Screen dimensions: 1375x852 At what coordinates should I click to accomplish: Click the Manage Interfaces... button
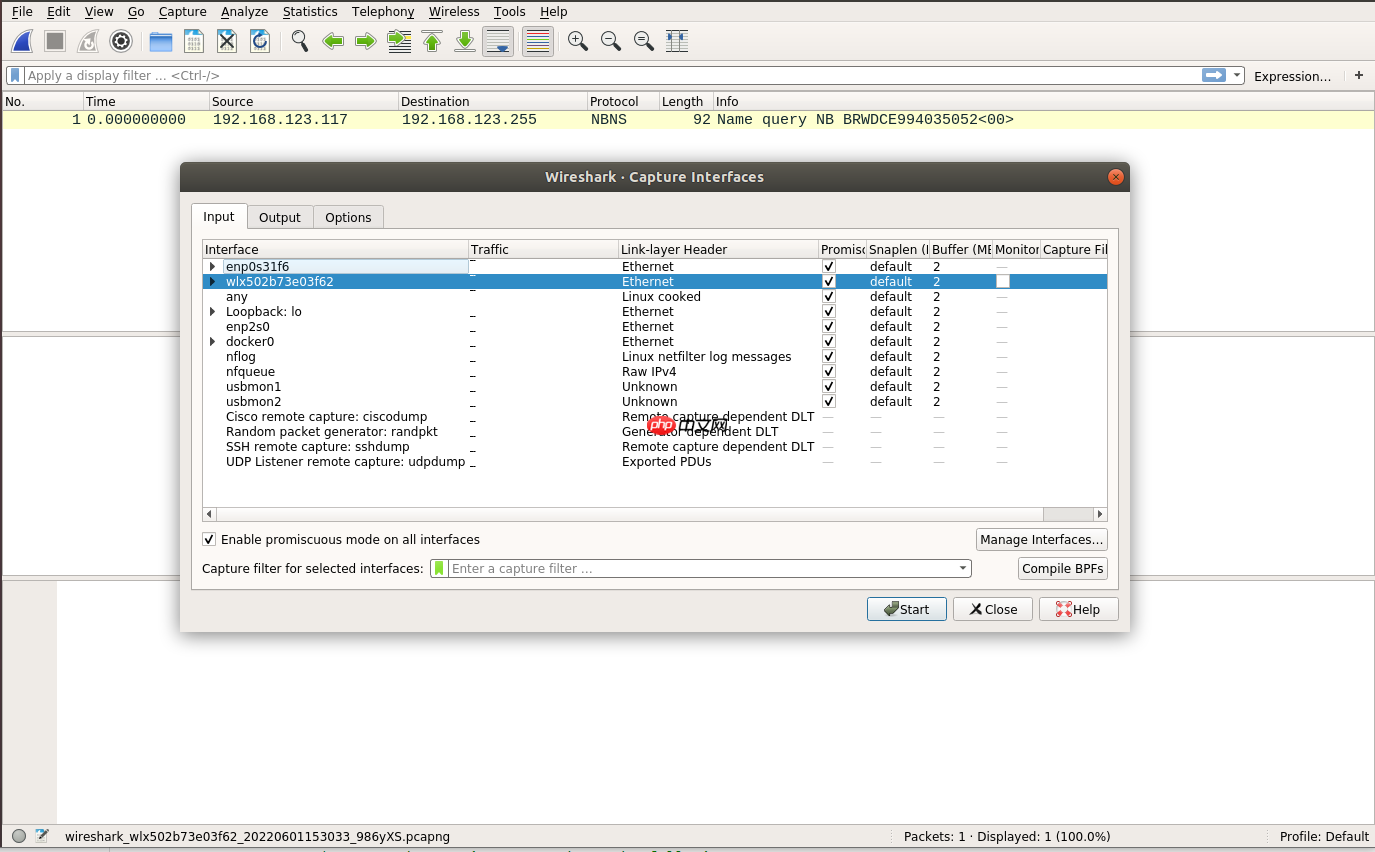click(x=1042, y=539)
